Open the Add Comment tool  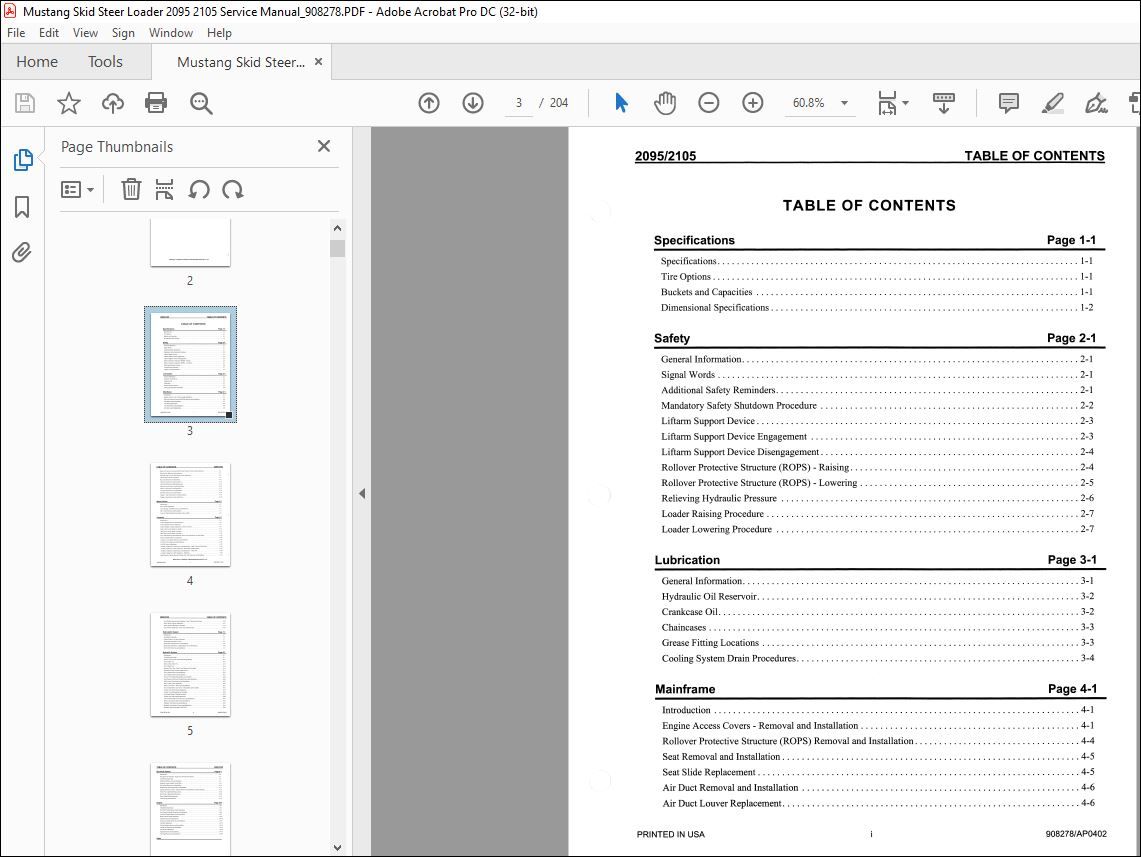1008,102
